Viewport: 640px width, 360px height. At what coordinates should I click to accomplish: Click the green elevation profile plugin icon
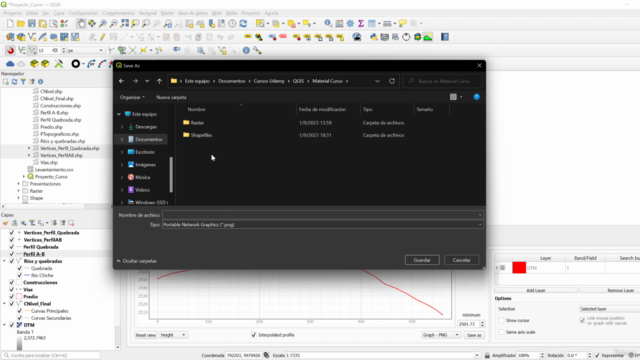(x=428, y=37)
